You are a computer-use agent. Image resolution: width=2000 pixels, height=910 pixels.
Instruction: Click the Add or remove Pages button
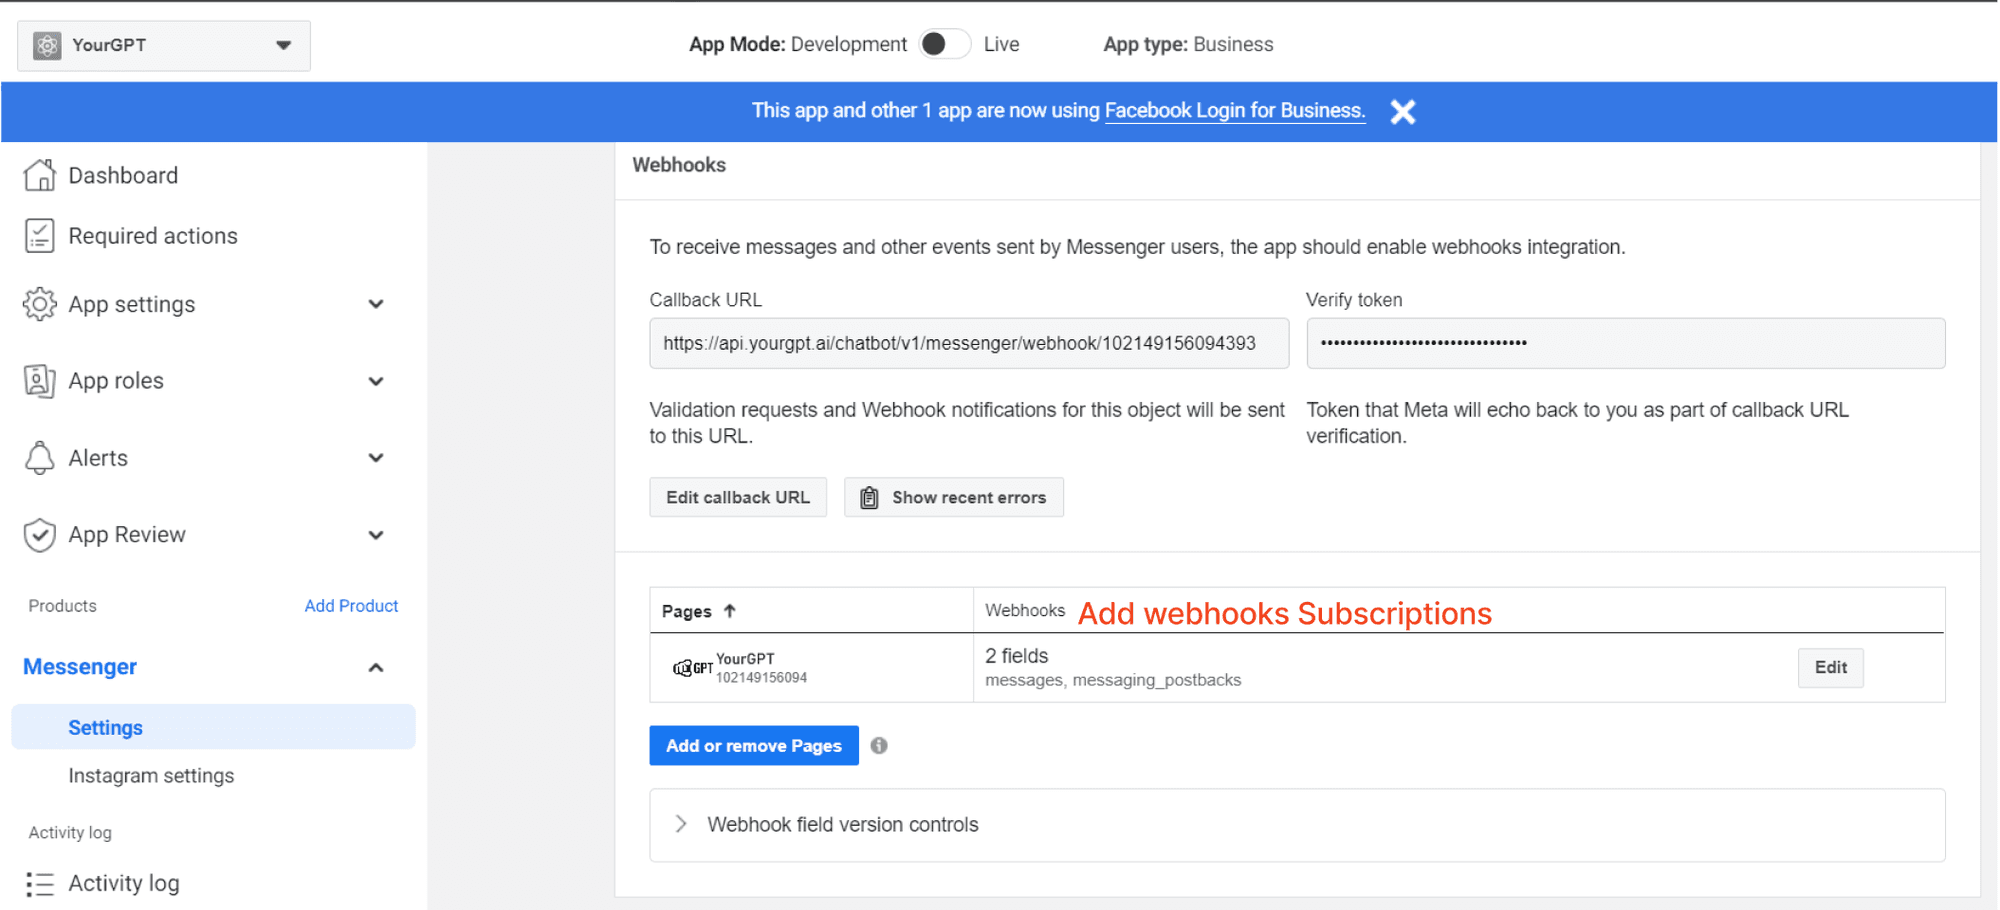click(x=753, y=745)
